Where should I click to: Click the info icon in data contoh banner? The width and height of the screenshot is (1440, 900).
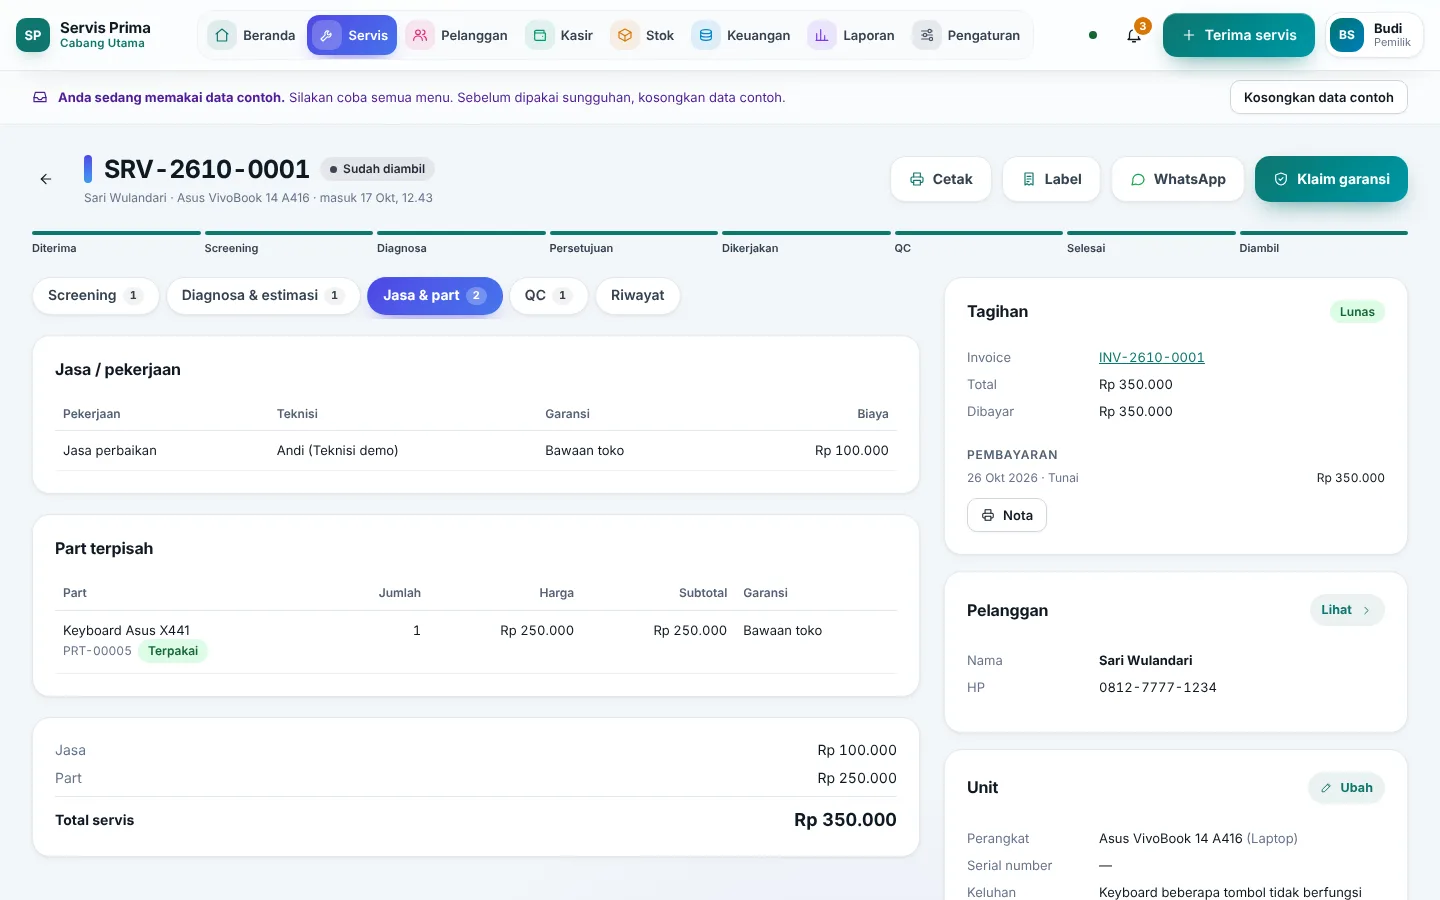(40, 98)
